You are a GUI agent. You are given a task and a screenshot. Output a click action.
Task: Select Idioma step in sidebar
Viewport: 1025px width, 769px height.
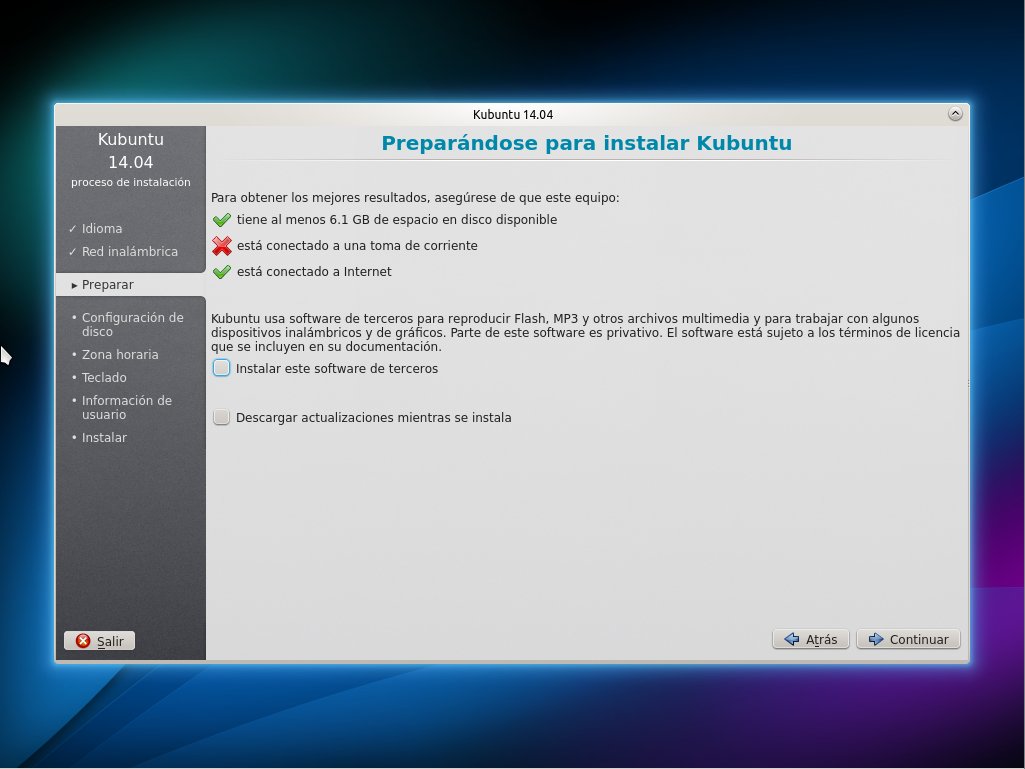[101, 228]
